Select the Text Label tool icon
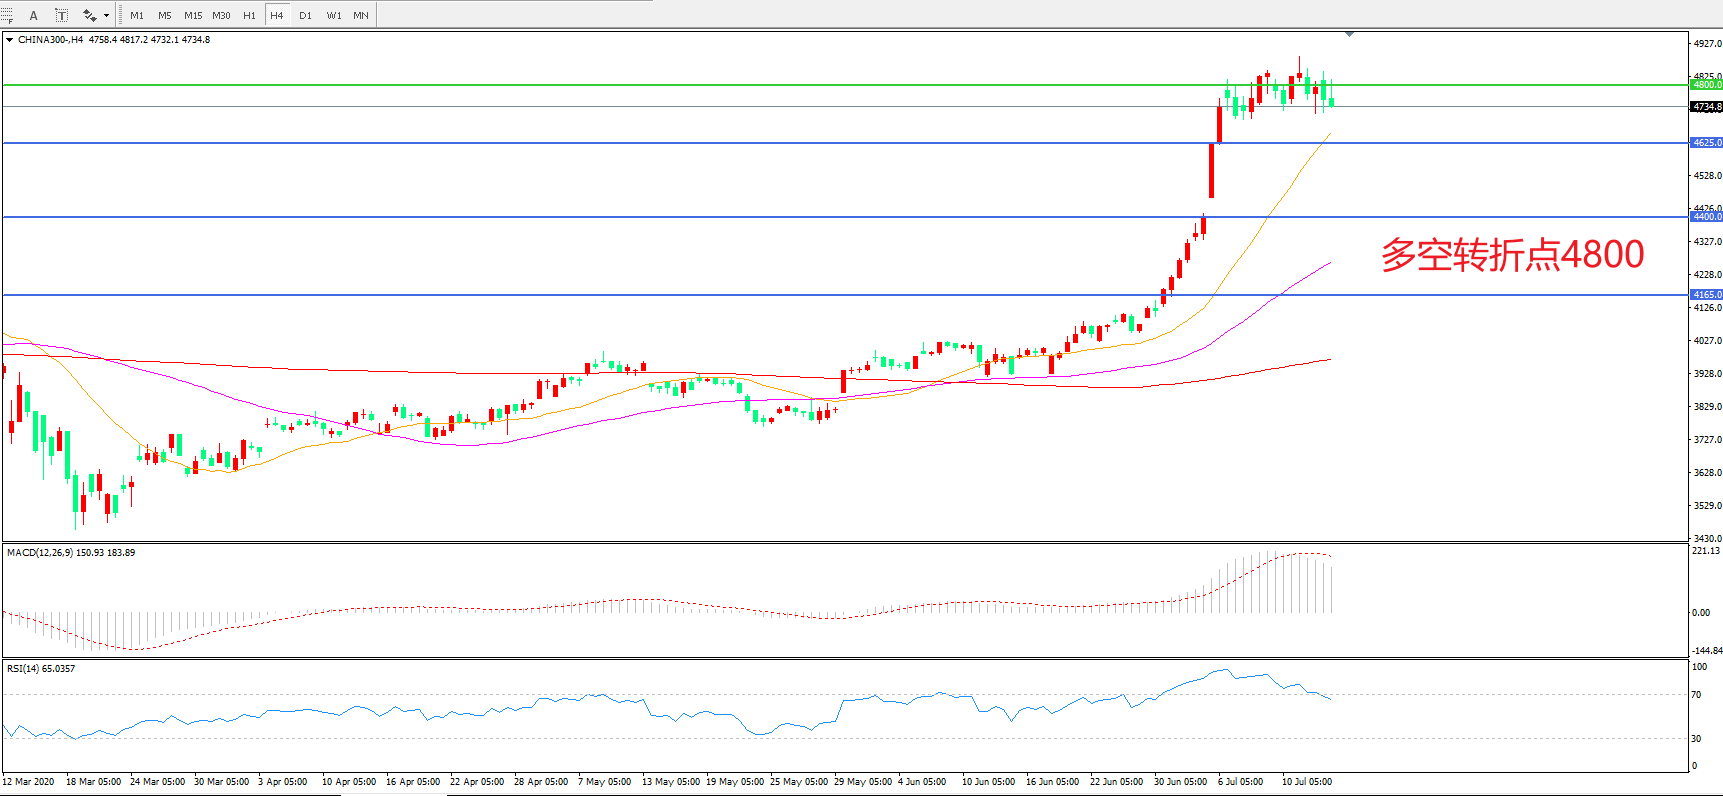1723x796 pixels. pyautogui.click(x=61, y=15)
